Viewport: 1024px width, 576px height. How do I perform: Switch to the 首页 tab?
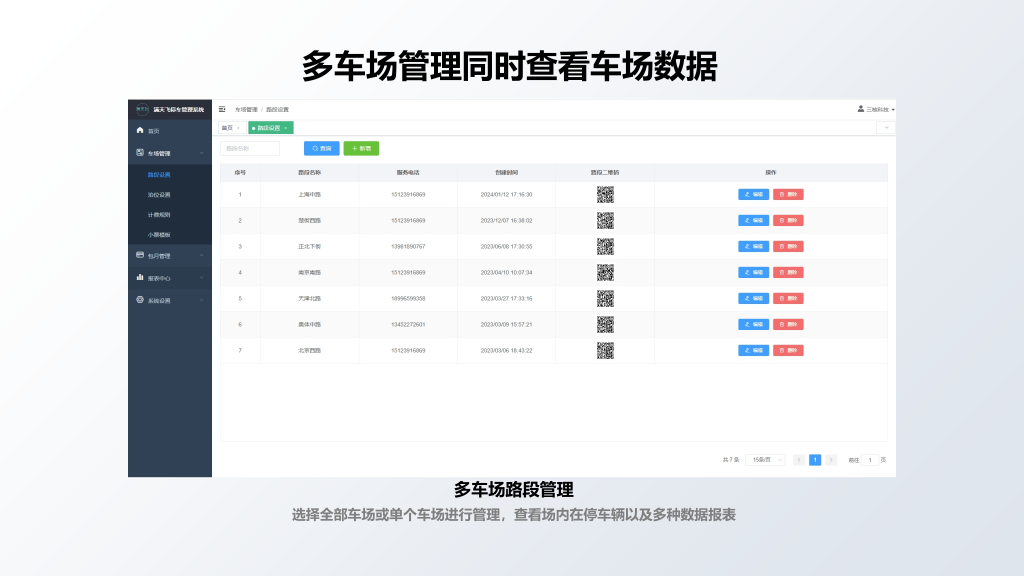pos(228,128)
